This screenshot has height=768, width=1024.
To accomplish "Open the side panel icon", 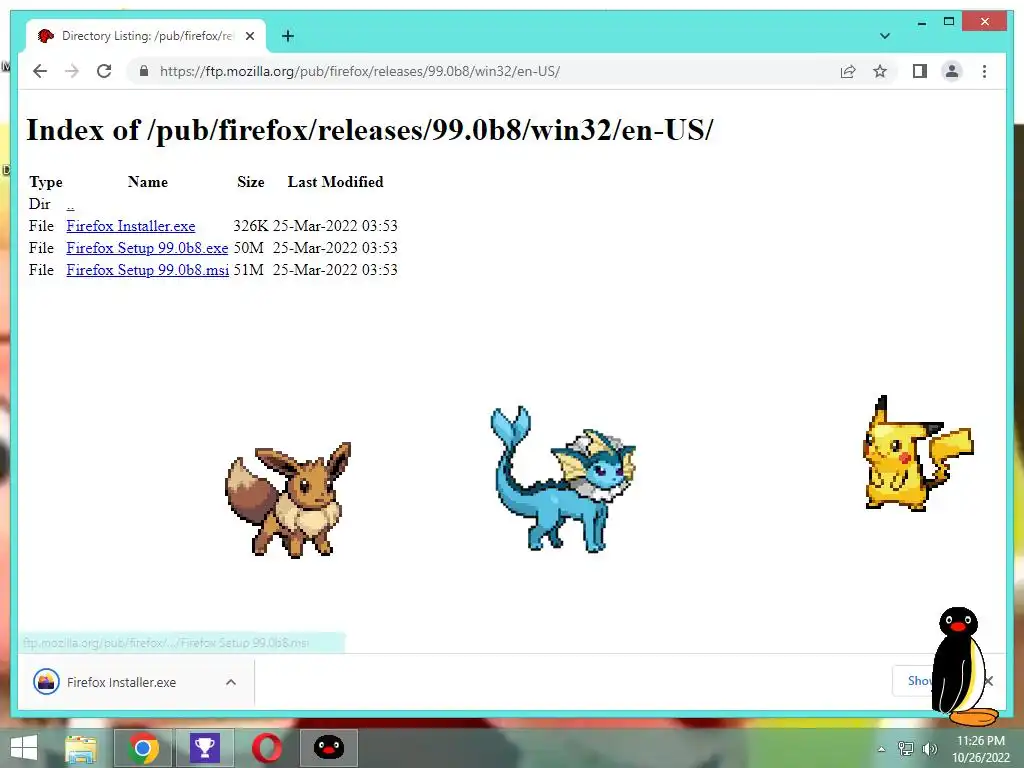I will 920,71.
